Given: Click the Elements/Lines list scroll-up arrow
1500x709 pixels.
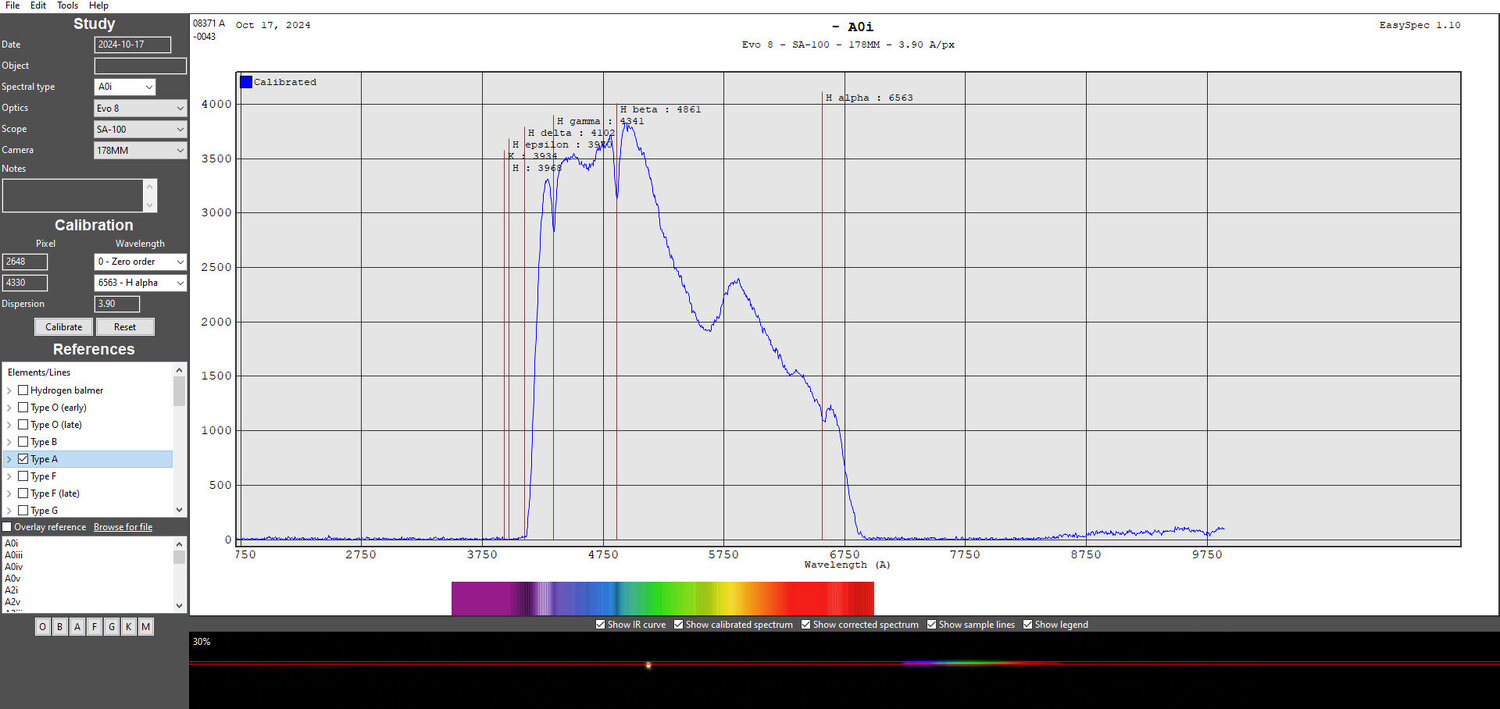Looking at the screenshot, I should [x=180, y=369].
